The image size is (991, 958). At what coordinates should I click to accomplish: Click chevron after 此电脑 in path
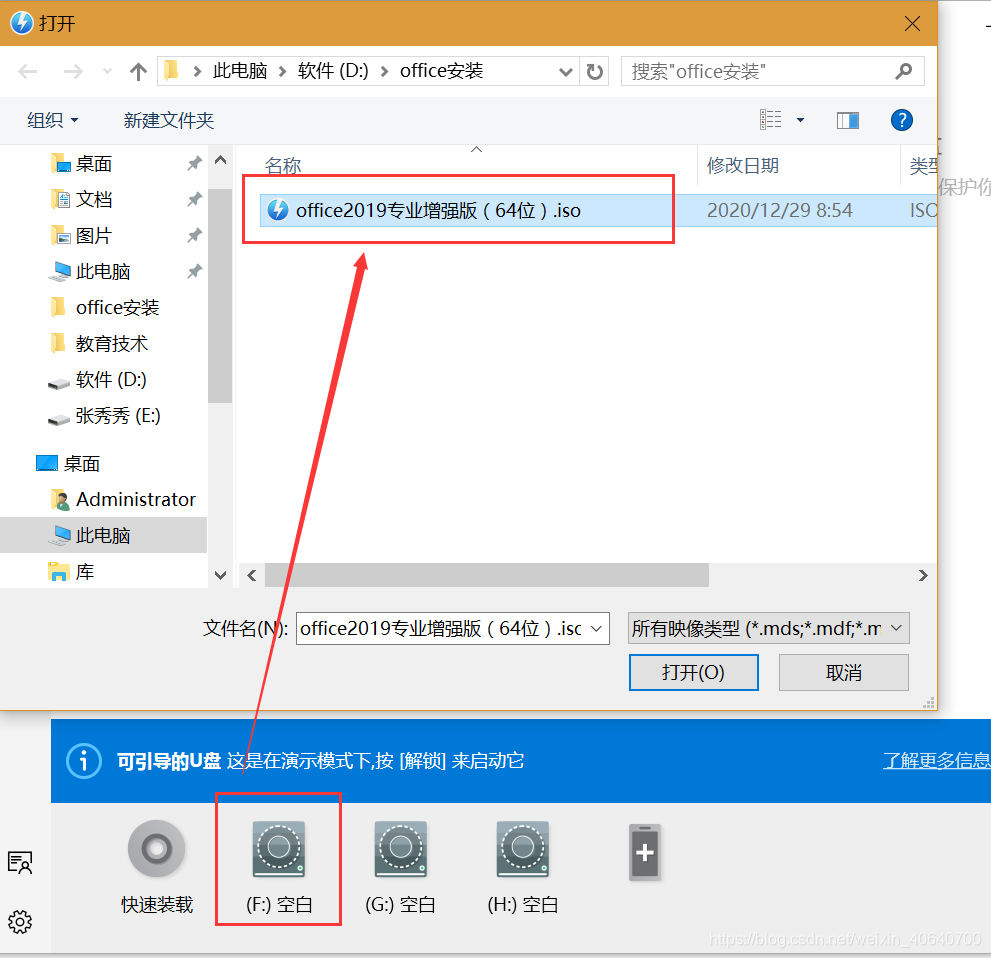pos(283,71)
